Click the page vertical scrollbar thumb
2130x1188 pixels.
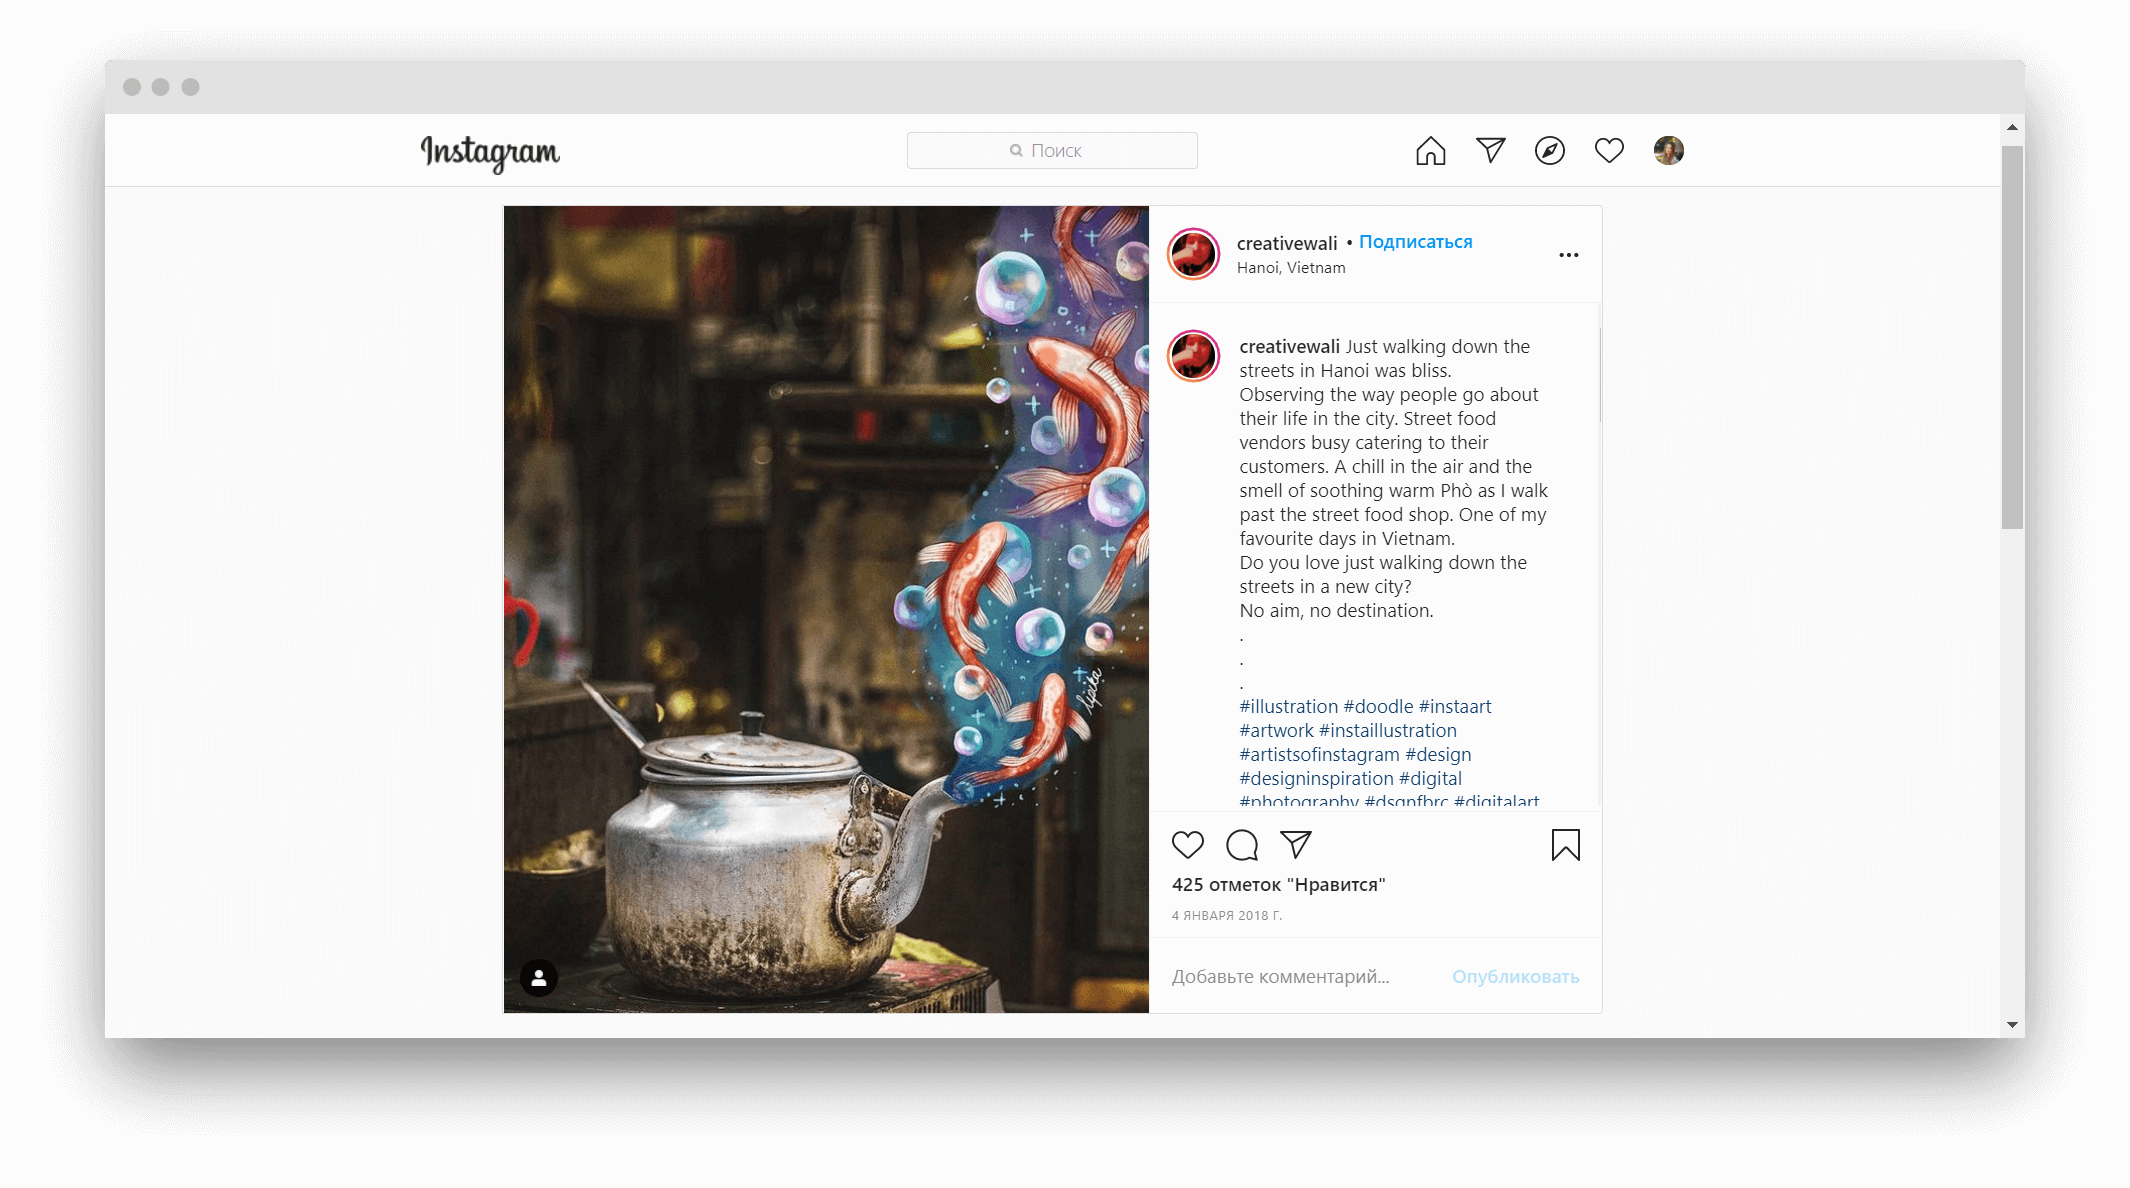click(2013, 338)
